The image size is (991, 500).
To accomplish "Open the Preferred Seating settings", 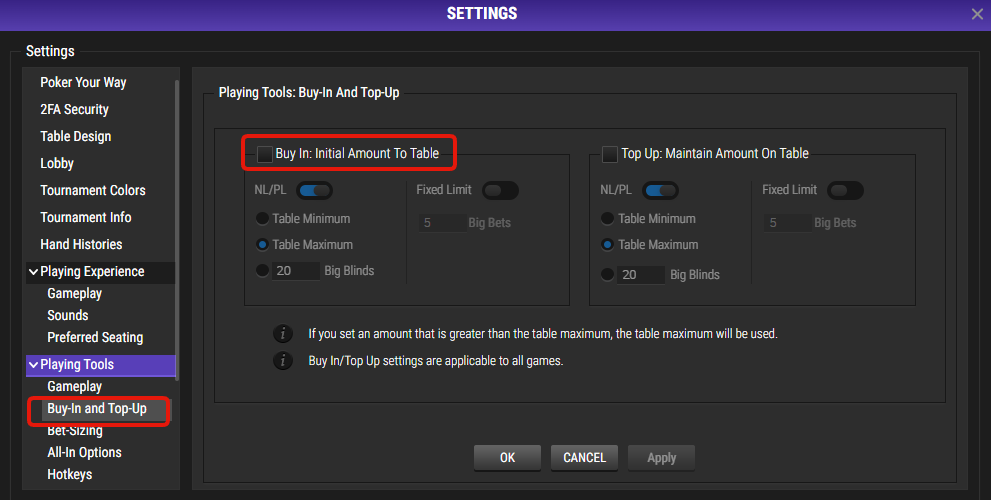I will coord(95,338).
